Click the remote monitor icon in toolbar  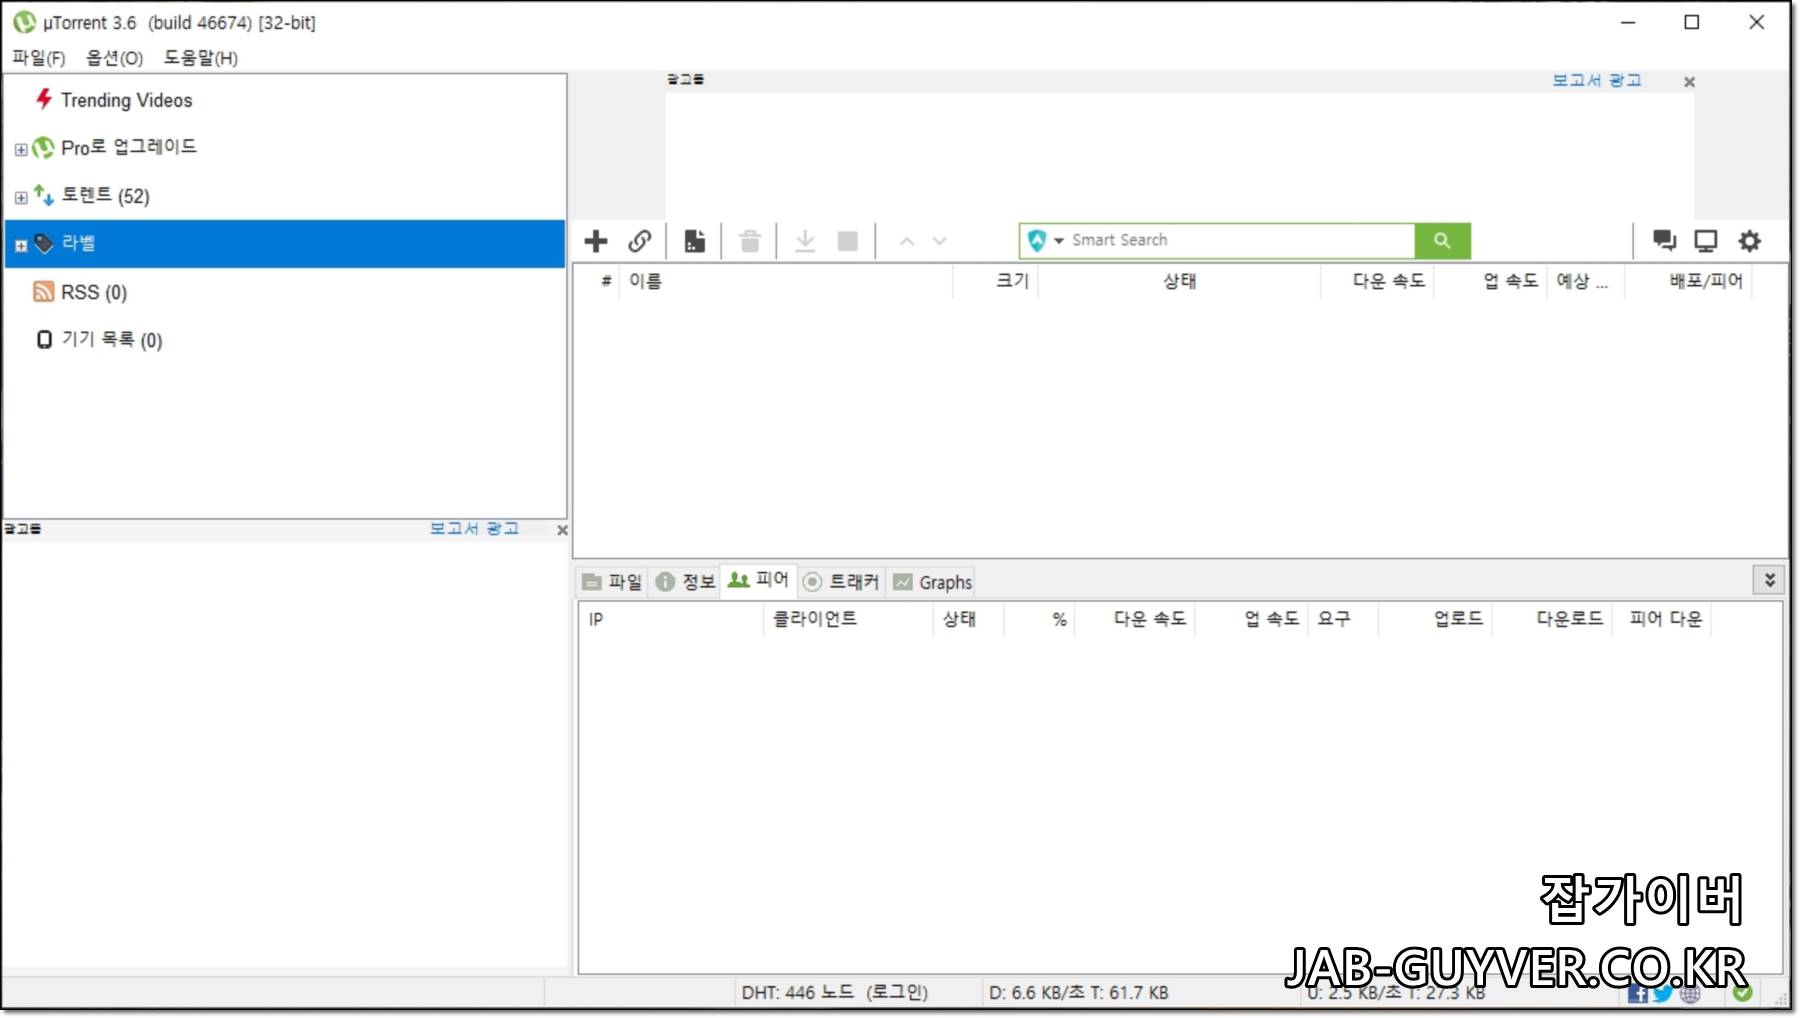point(1706,241)
